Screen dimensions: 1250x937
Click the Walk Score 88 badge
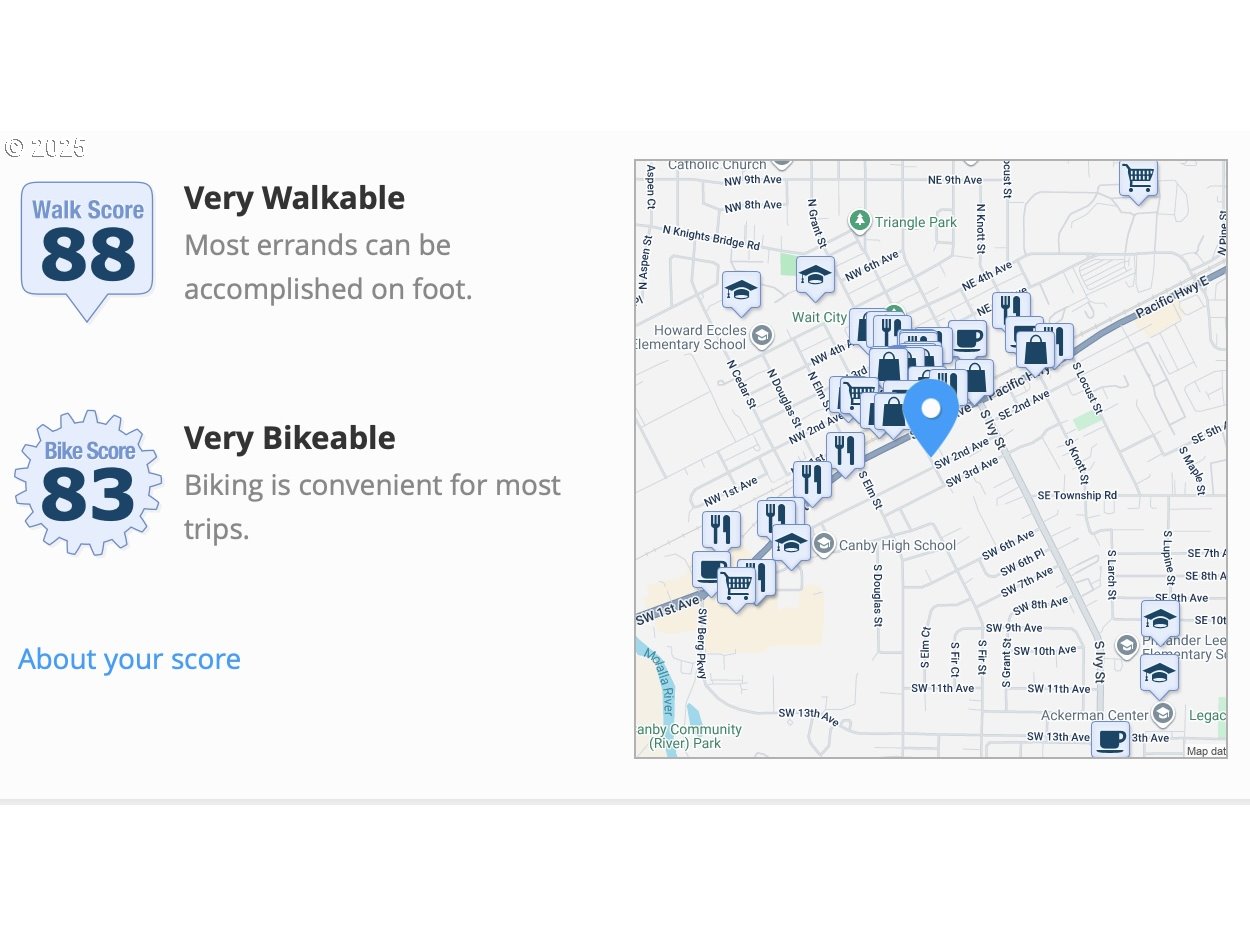[88, 250]
